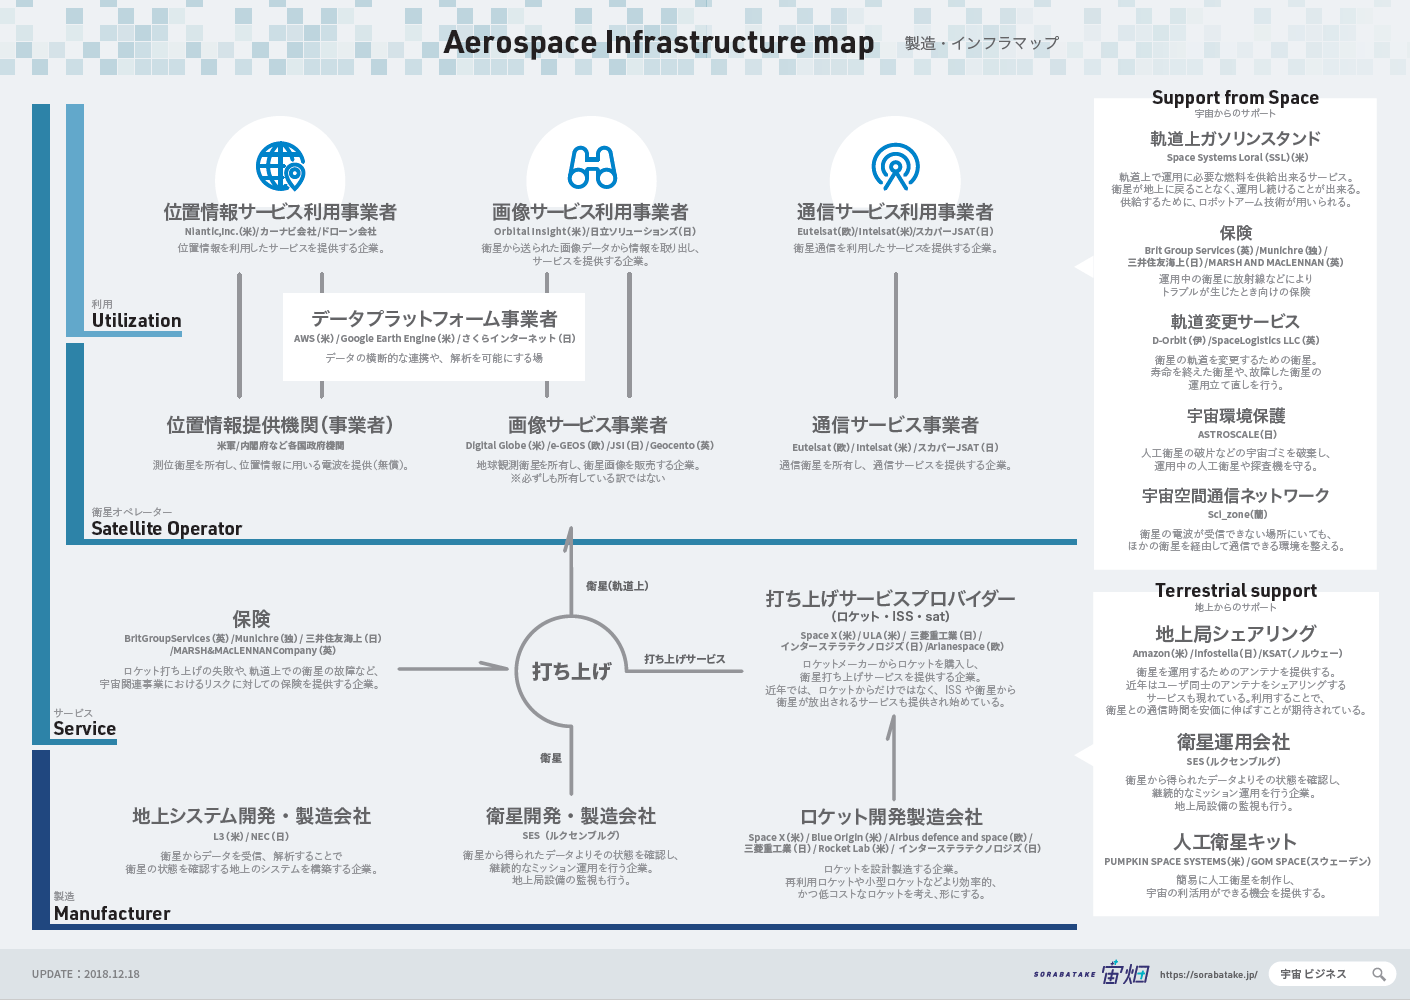Click the Sci_zone company name
This screenshot has height=1000, width=1410.
click(1237, 515)
